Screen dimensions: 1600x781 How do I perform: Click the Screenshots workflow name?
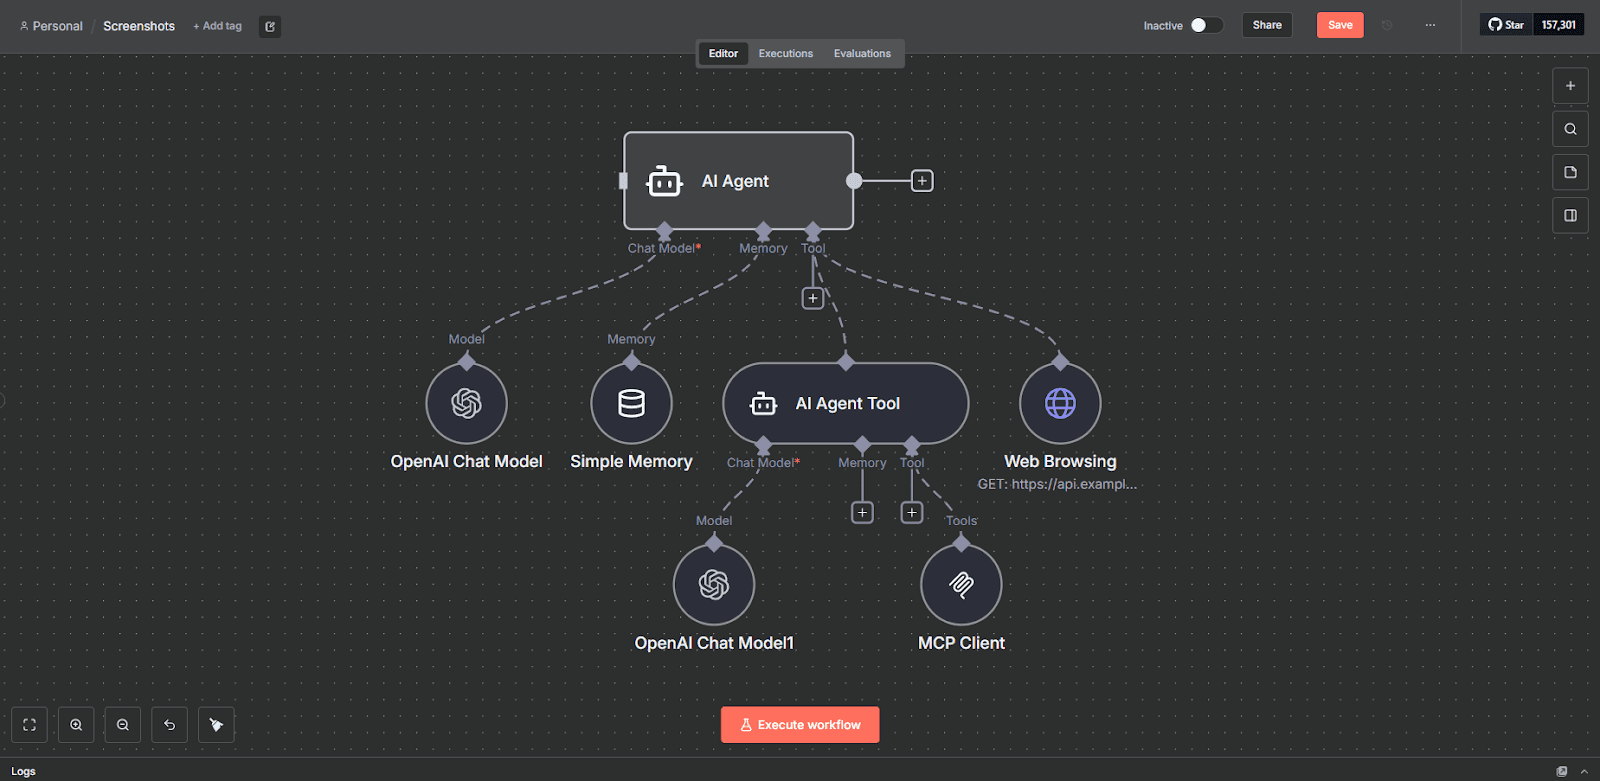(x=139, y=26)
